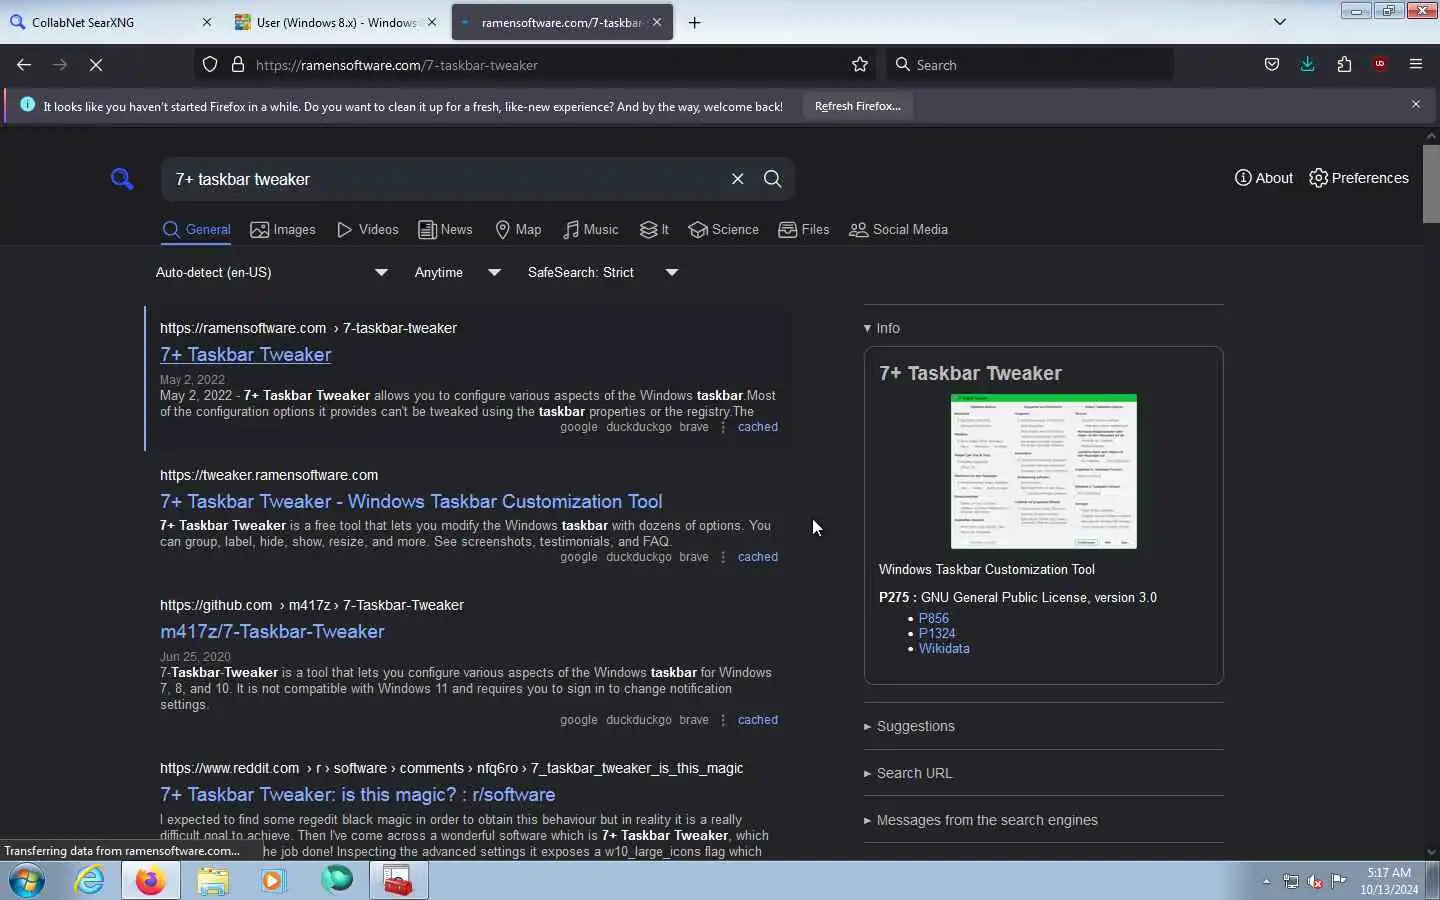The width and height of the screenshot is (1440, 900).
Task: Focus the browser Search box
Action: (x=1030, y=65)
